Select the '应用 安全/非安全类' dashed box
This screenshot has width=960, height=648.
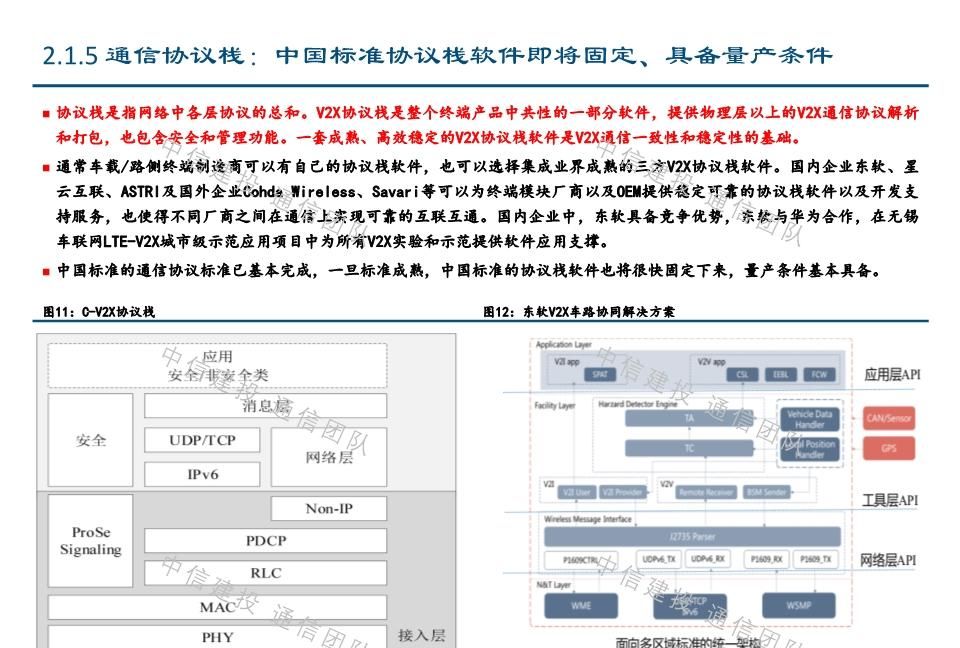click(x=217, y=366)
